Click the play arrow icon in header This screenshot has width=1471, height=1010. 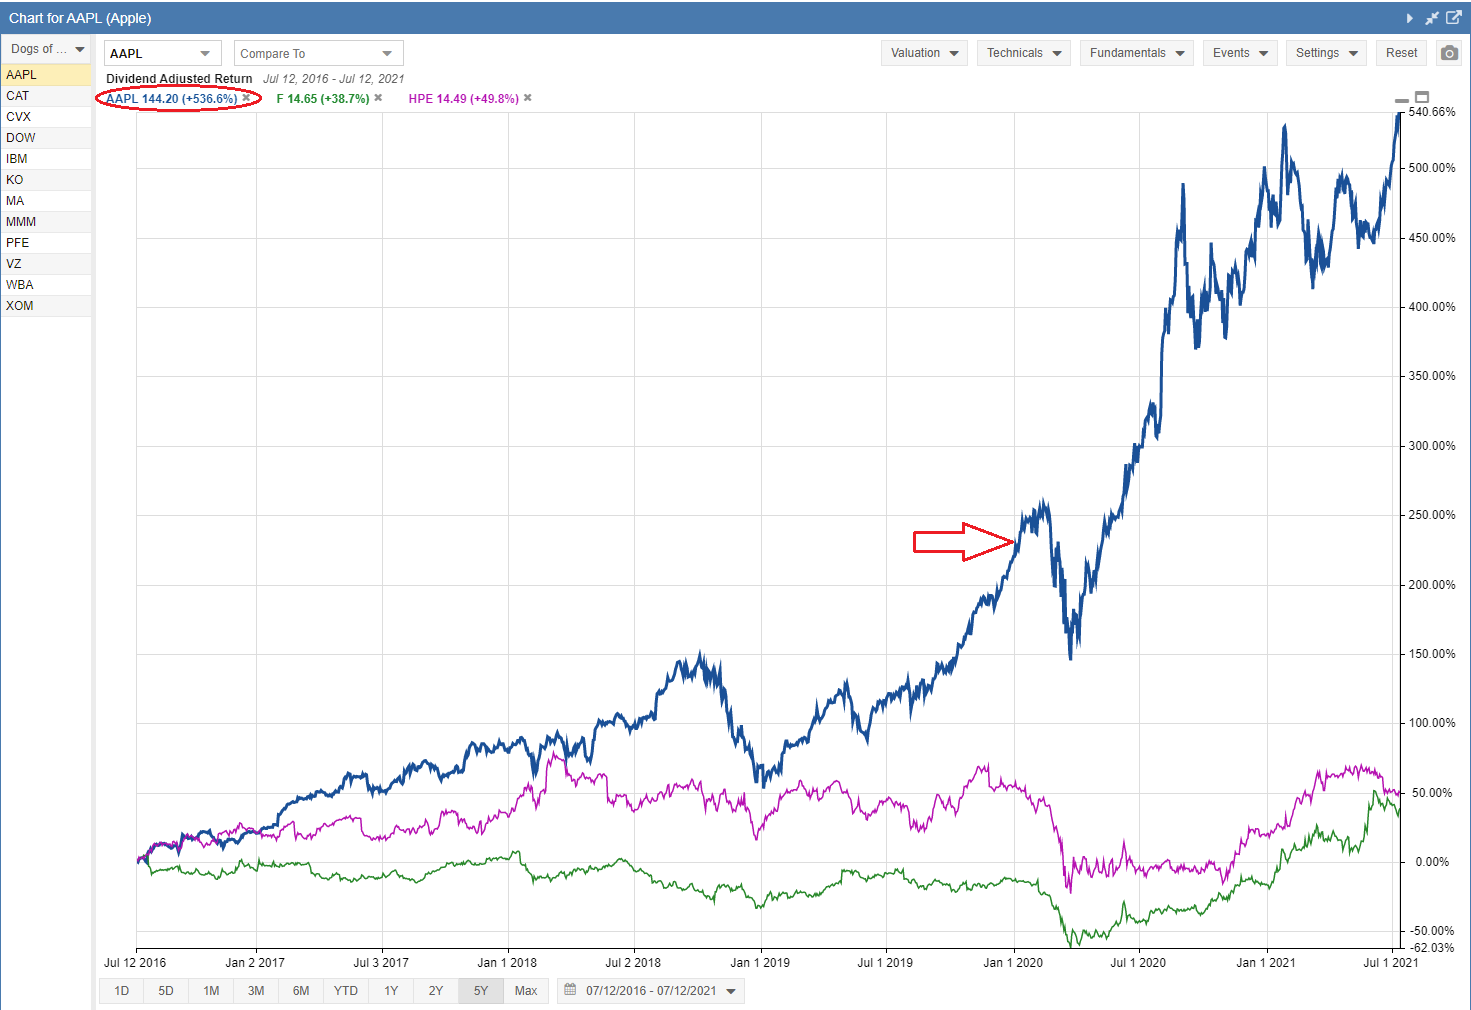pyautogui.click(x=1410, y=18)
